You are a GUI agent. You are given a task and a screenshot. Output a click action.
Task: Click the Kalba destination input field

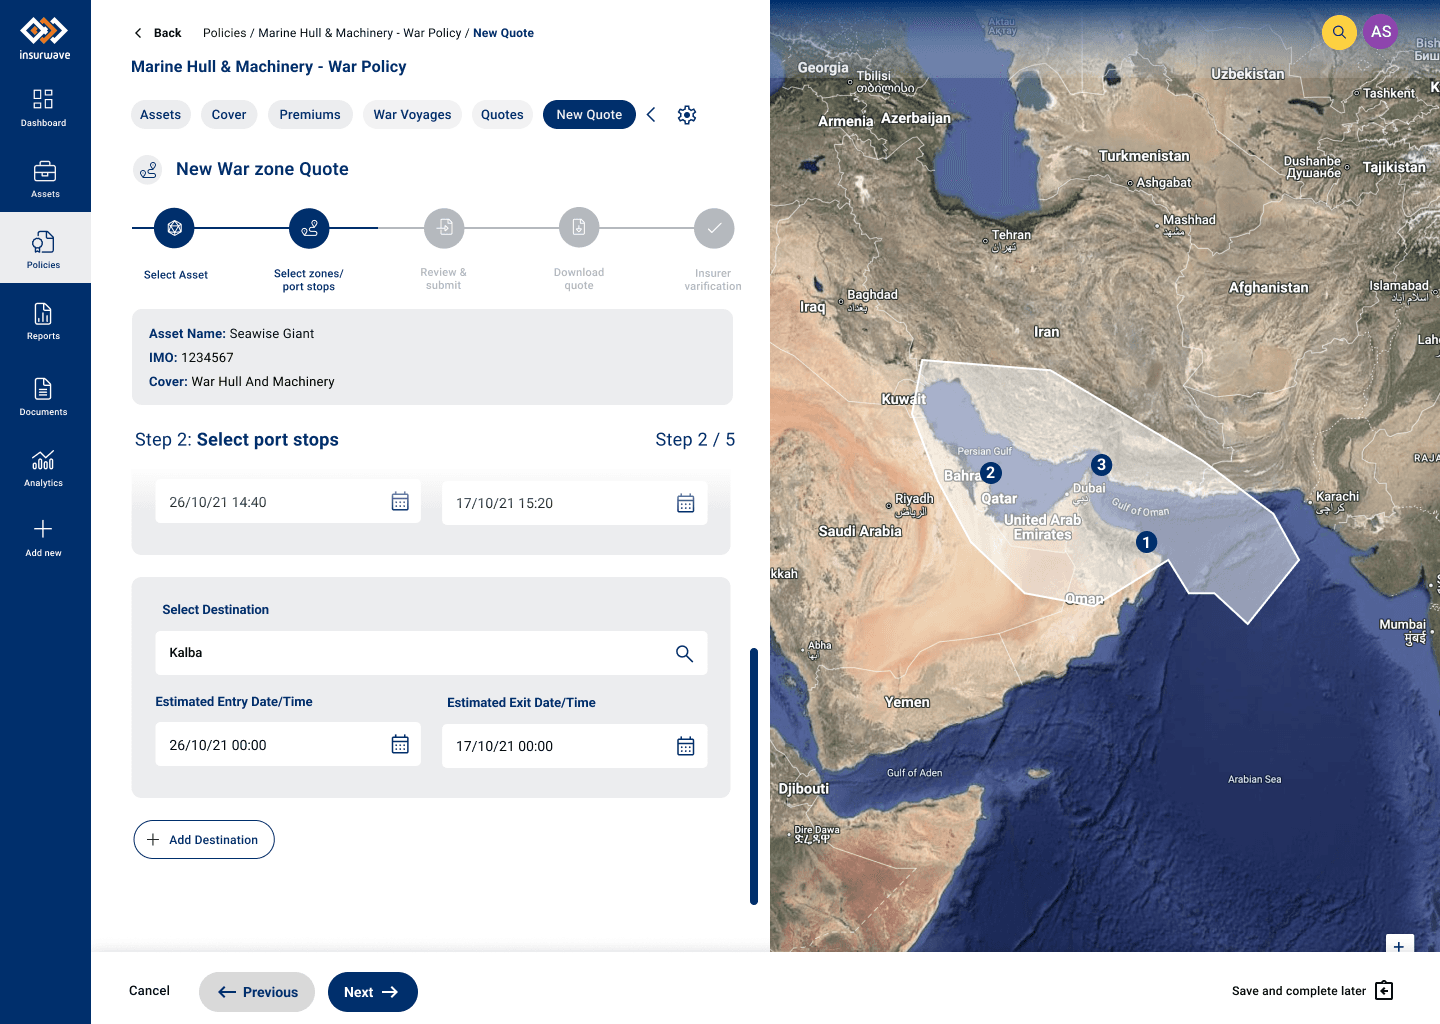tap(431, 653)
